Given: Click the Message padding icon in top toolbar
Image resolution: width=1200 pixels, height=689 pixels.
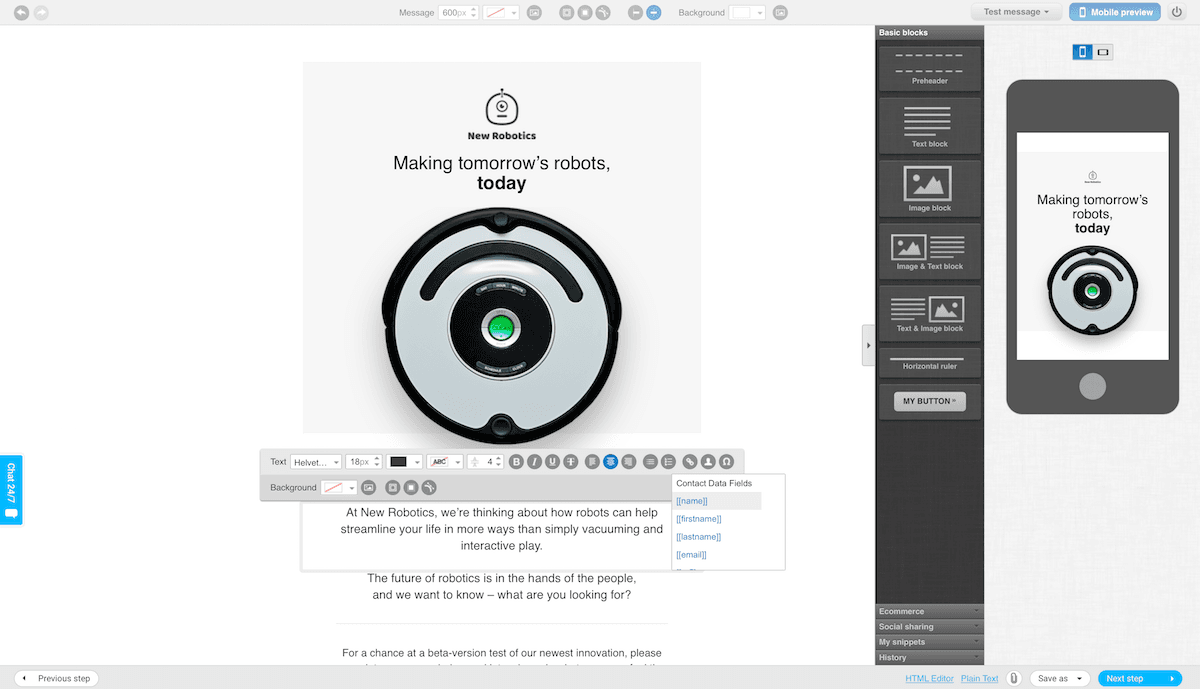Looking at the screenshot, I should click(x=567, y=13).
